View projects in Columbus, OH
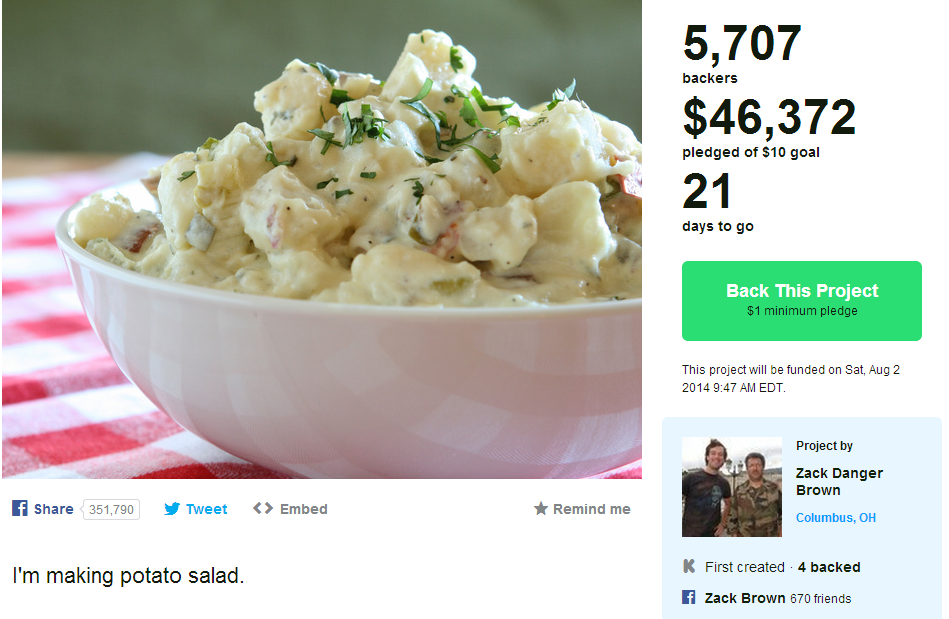This screenshot has height=619, width=949. click(838, 518)
